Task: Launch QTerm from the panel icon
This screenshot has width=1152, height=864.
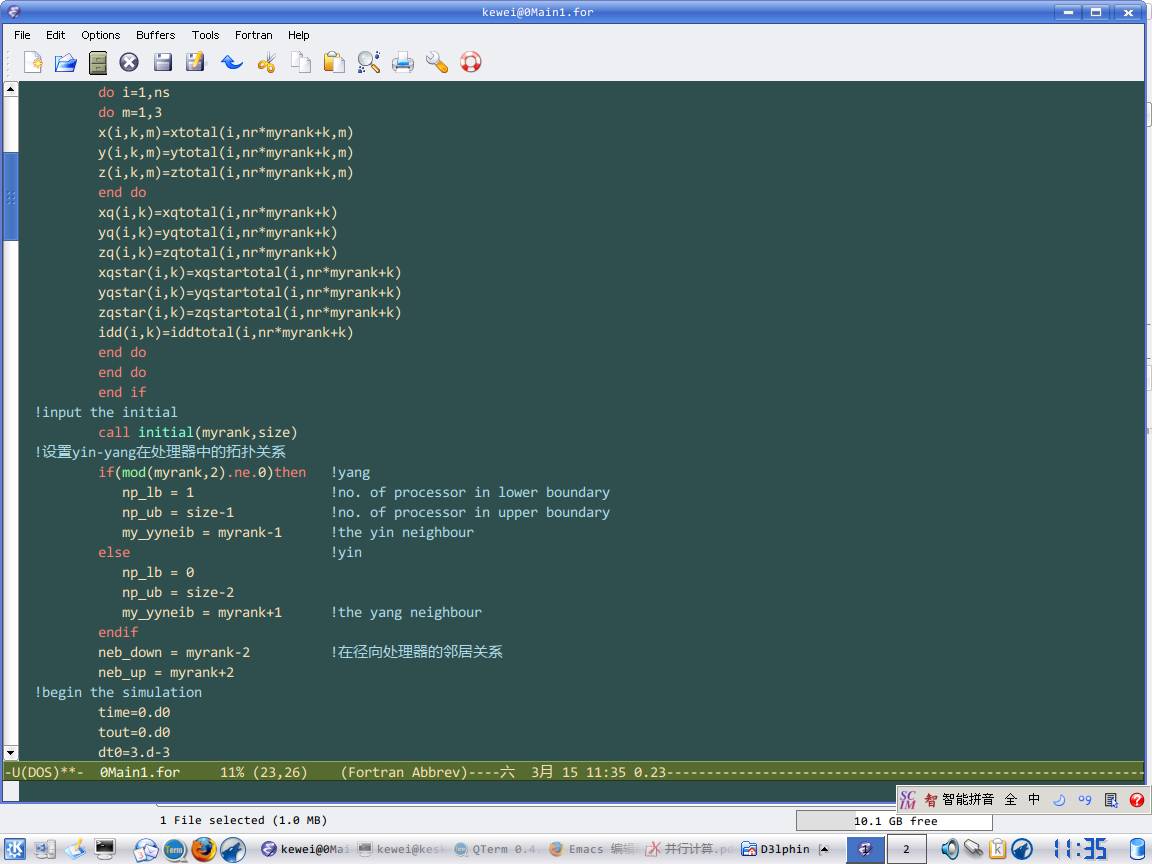Action: tap(174, 850)
